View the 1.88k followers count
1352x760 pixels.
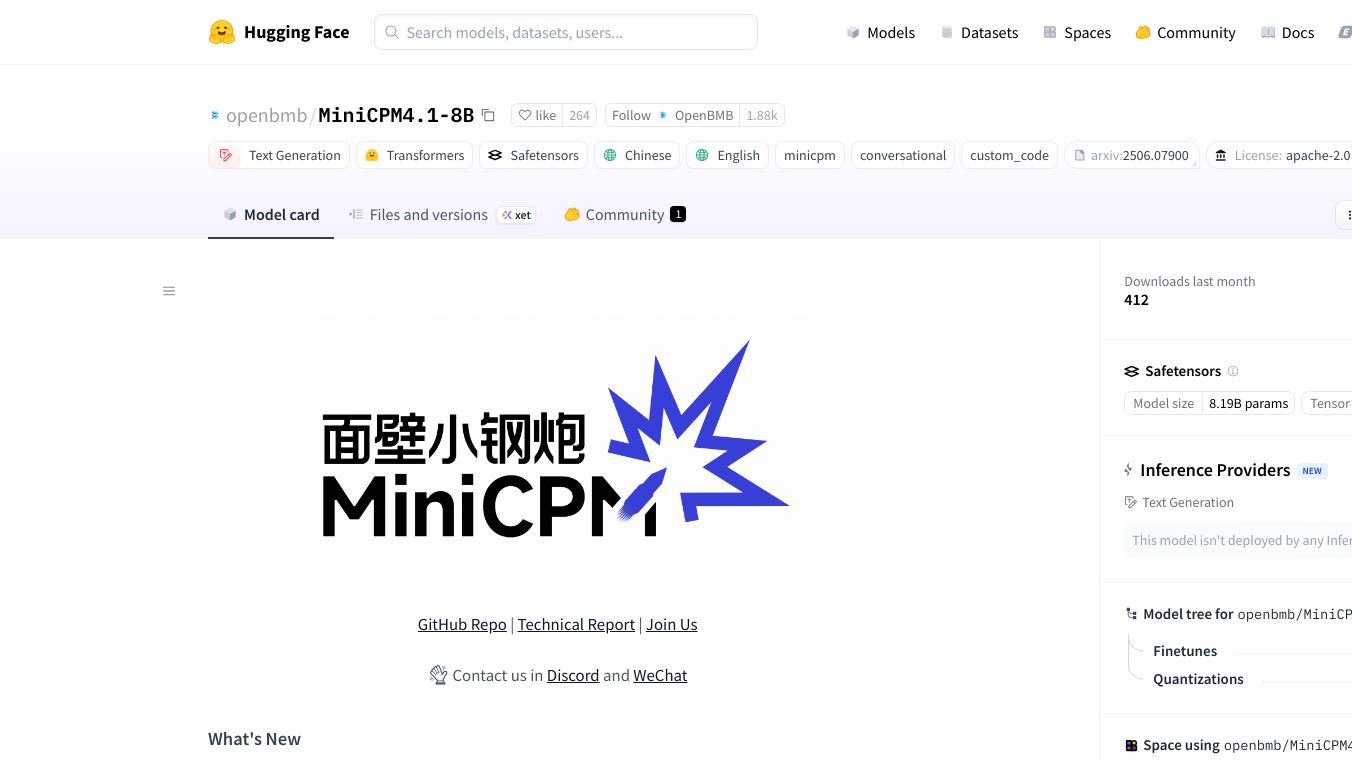coord(762,115)
